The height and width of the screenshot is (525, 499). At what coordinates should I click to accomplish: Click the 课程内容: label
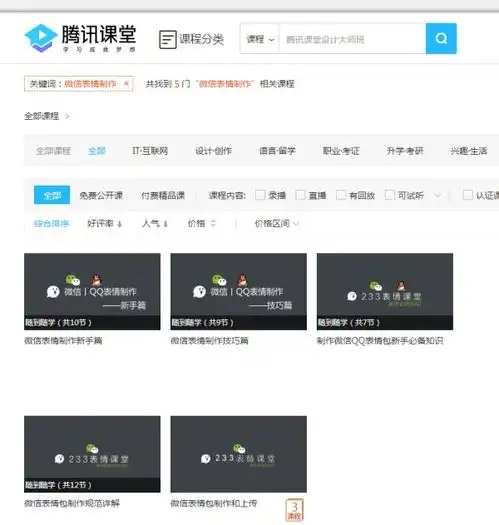tap(227, 195)
